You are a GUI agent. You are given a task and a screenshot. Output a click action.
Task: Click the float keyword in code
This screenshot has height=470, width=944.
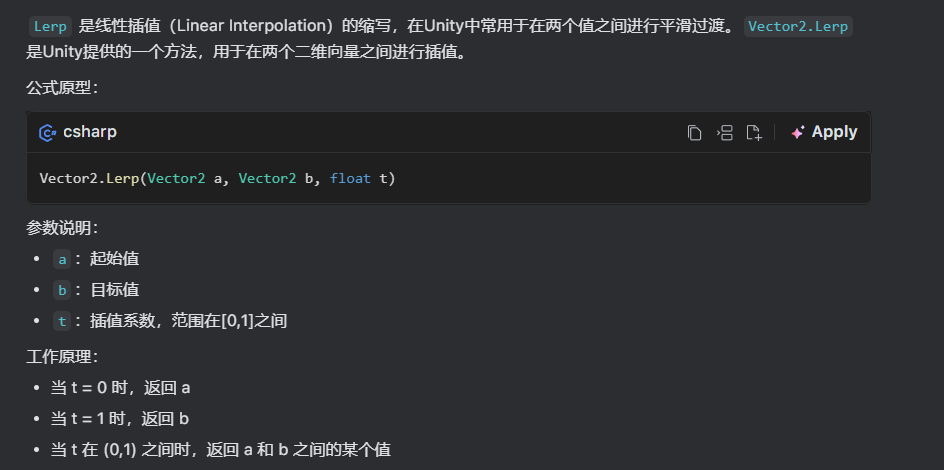pyautogui.click(x=350, y=179)
